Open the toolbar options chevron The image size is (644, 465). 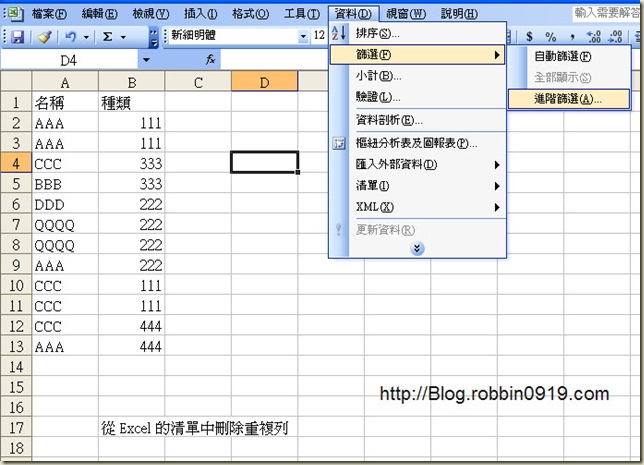click(x=153, y=38)
